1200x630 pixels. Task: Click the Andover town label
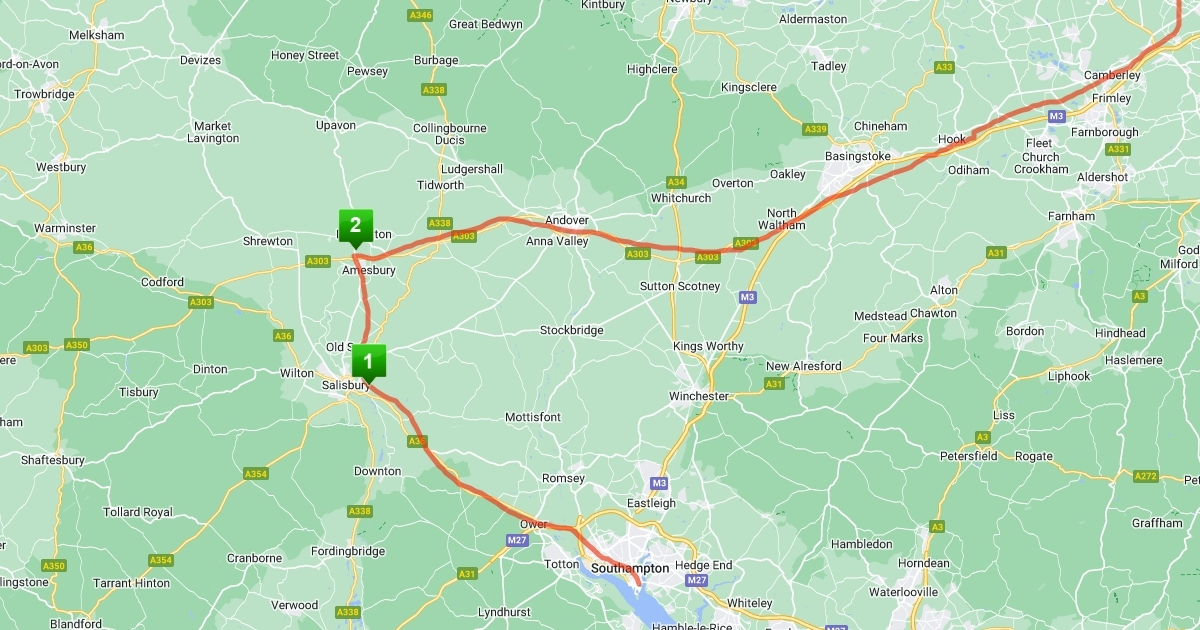click(567, 220)
